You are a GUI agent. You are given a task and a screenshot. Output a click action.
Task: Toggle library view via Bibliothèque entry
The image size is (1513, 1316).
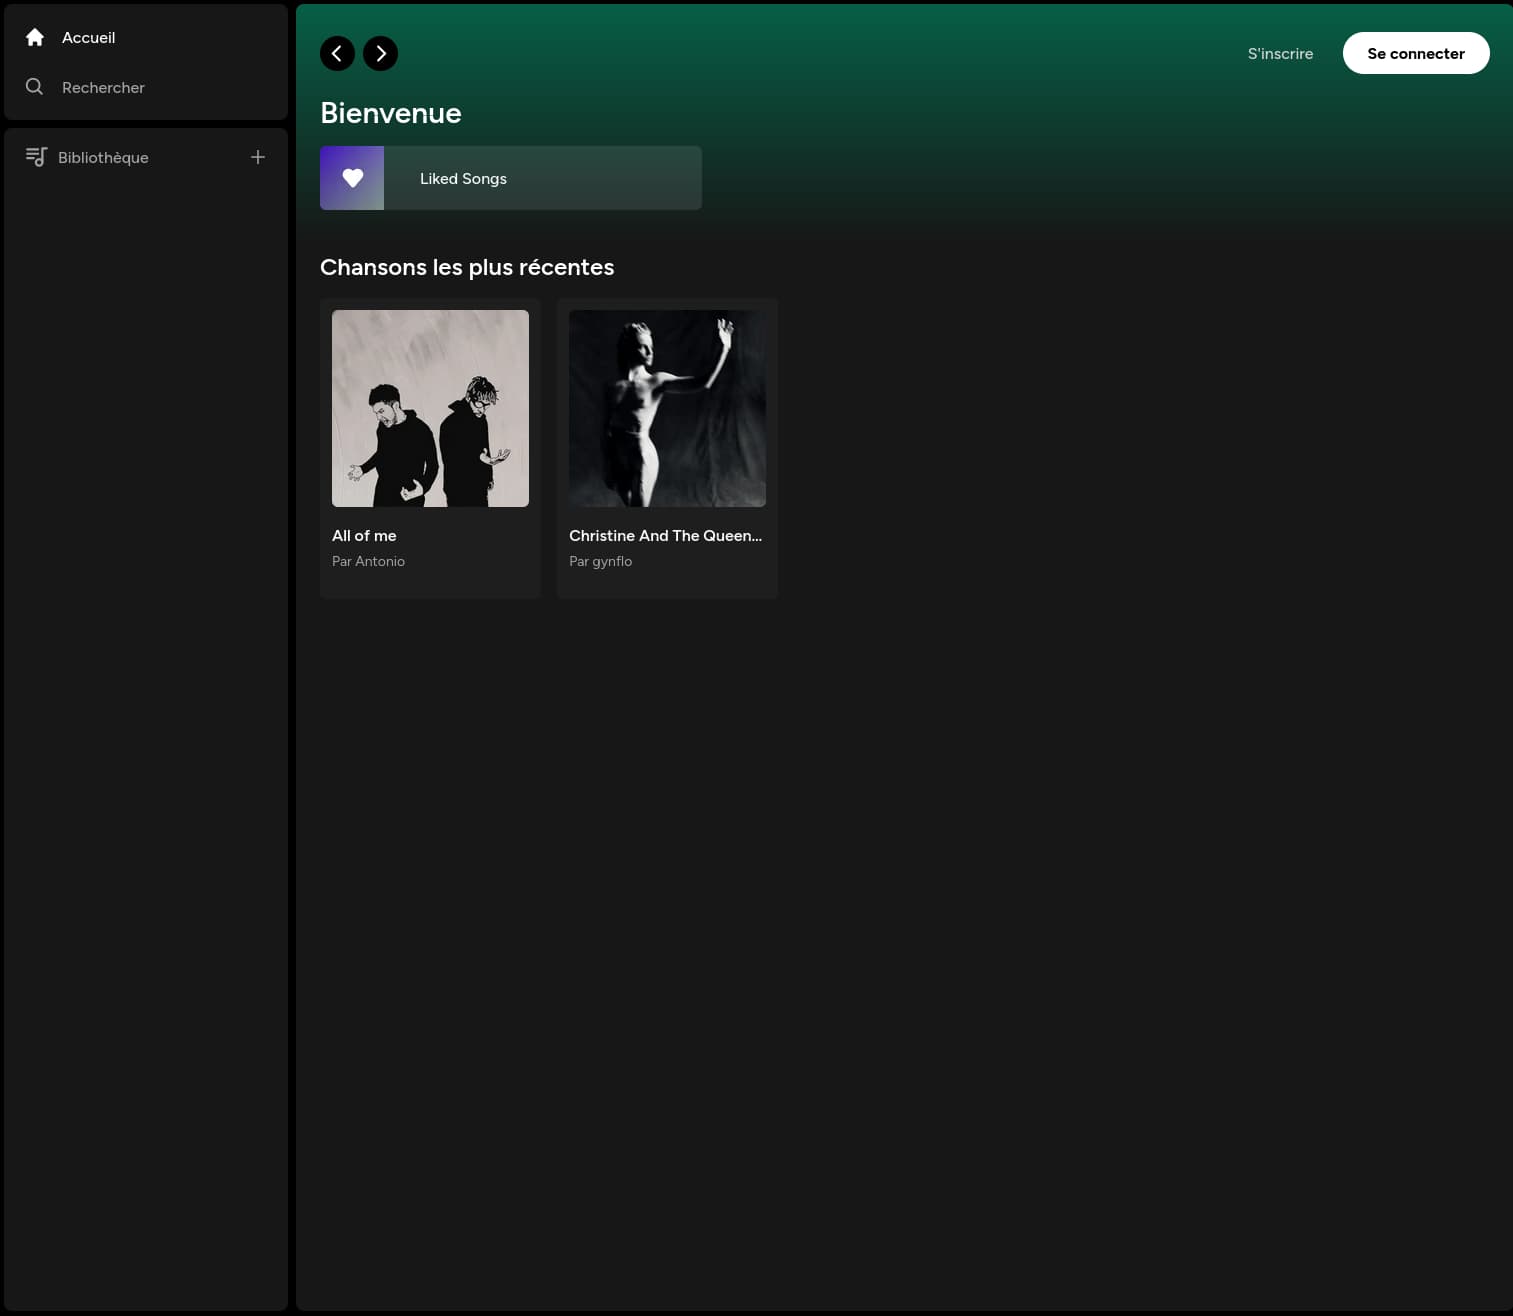point(102,157)
